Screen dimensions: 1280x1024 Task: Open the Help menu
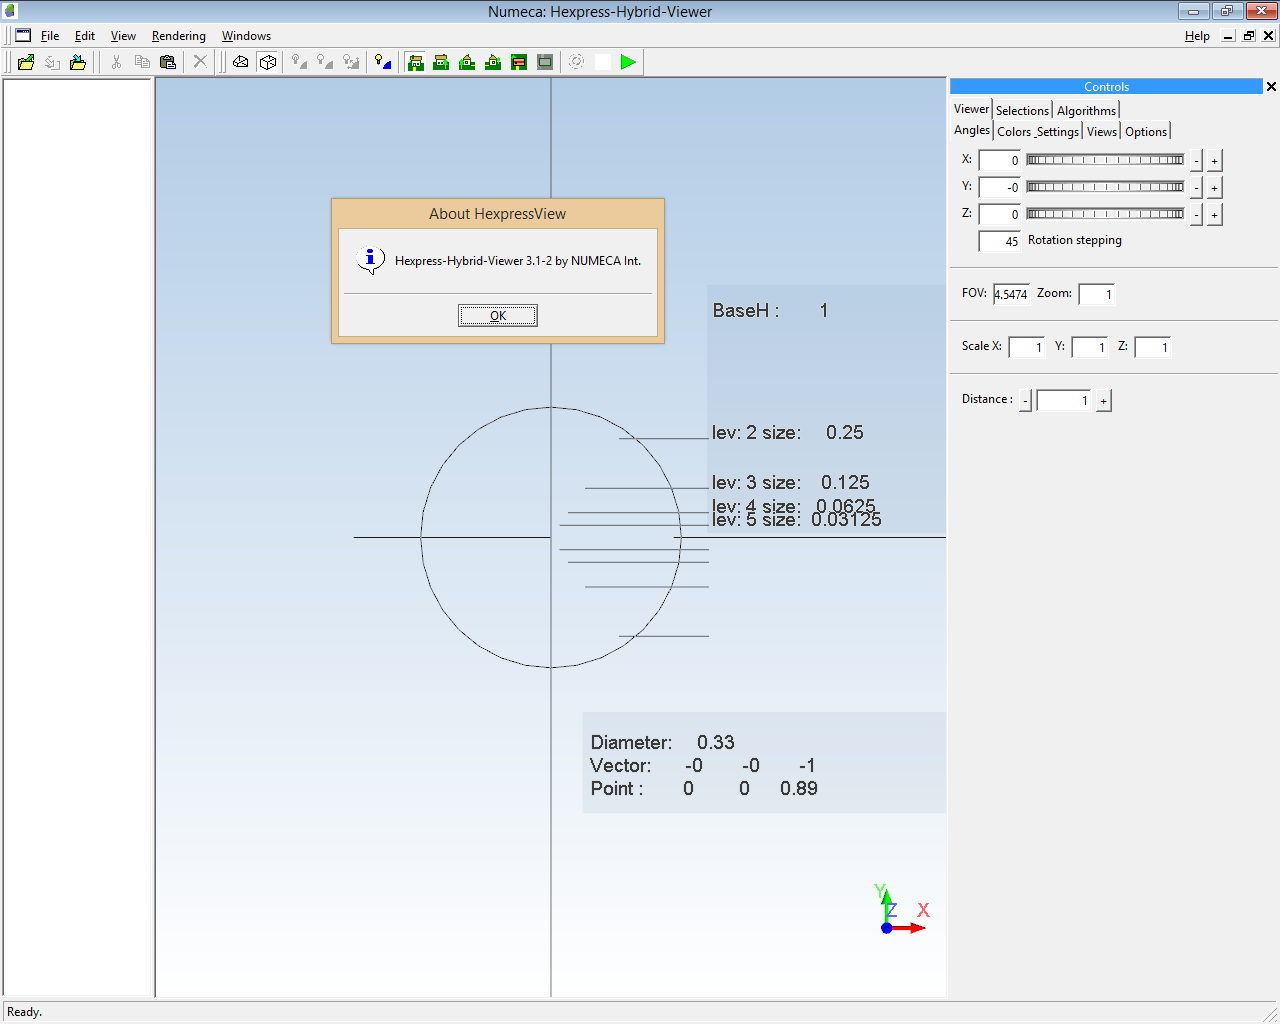[x=1197, y=36]
